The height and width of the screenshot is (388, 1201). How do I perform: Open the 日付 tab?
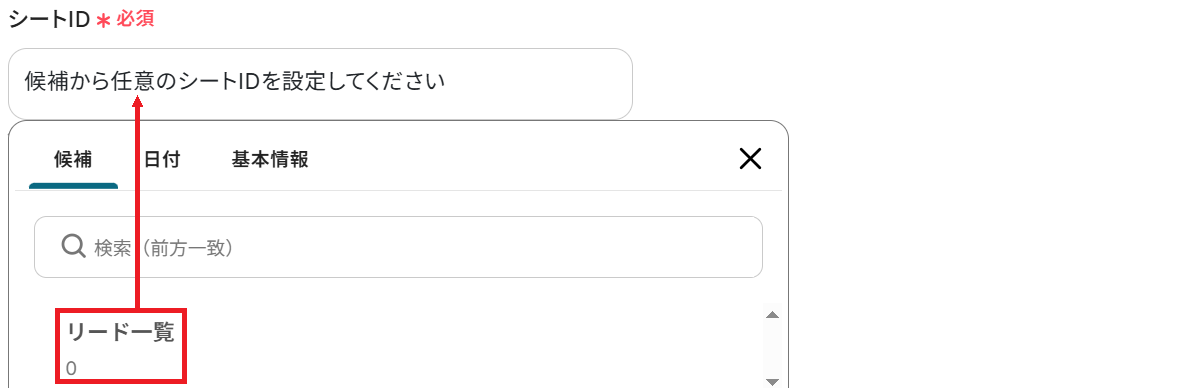coord(162,159)
